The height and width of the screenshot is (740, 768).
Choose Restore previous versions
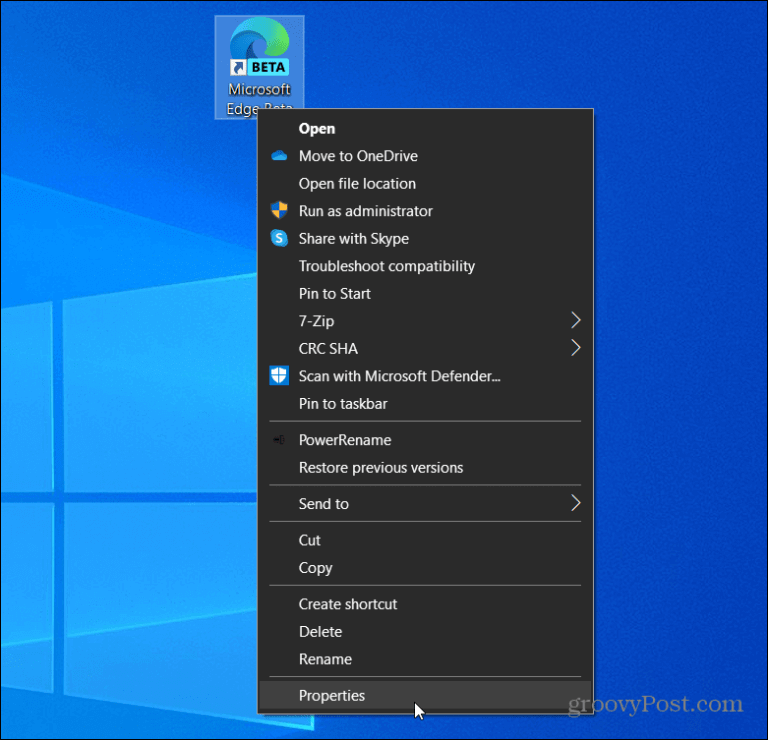point(425,467)
